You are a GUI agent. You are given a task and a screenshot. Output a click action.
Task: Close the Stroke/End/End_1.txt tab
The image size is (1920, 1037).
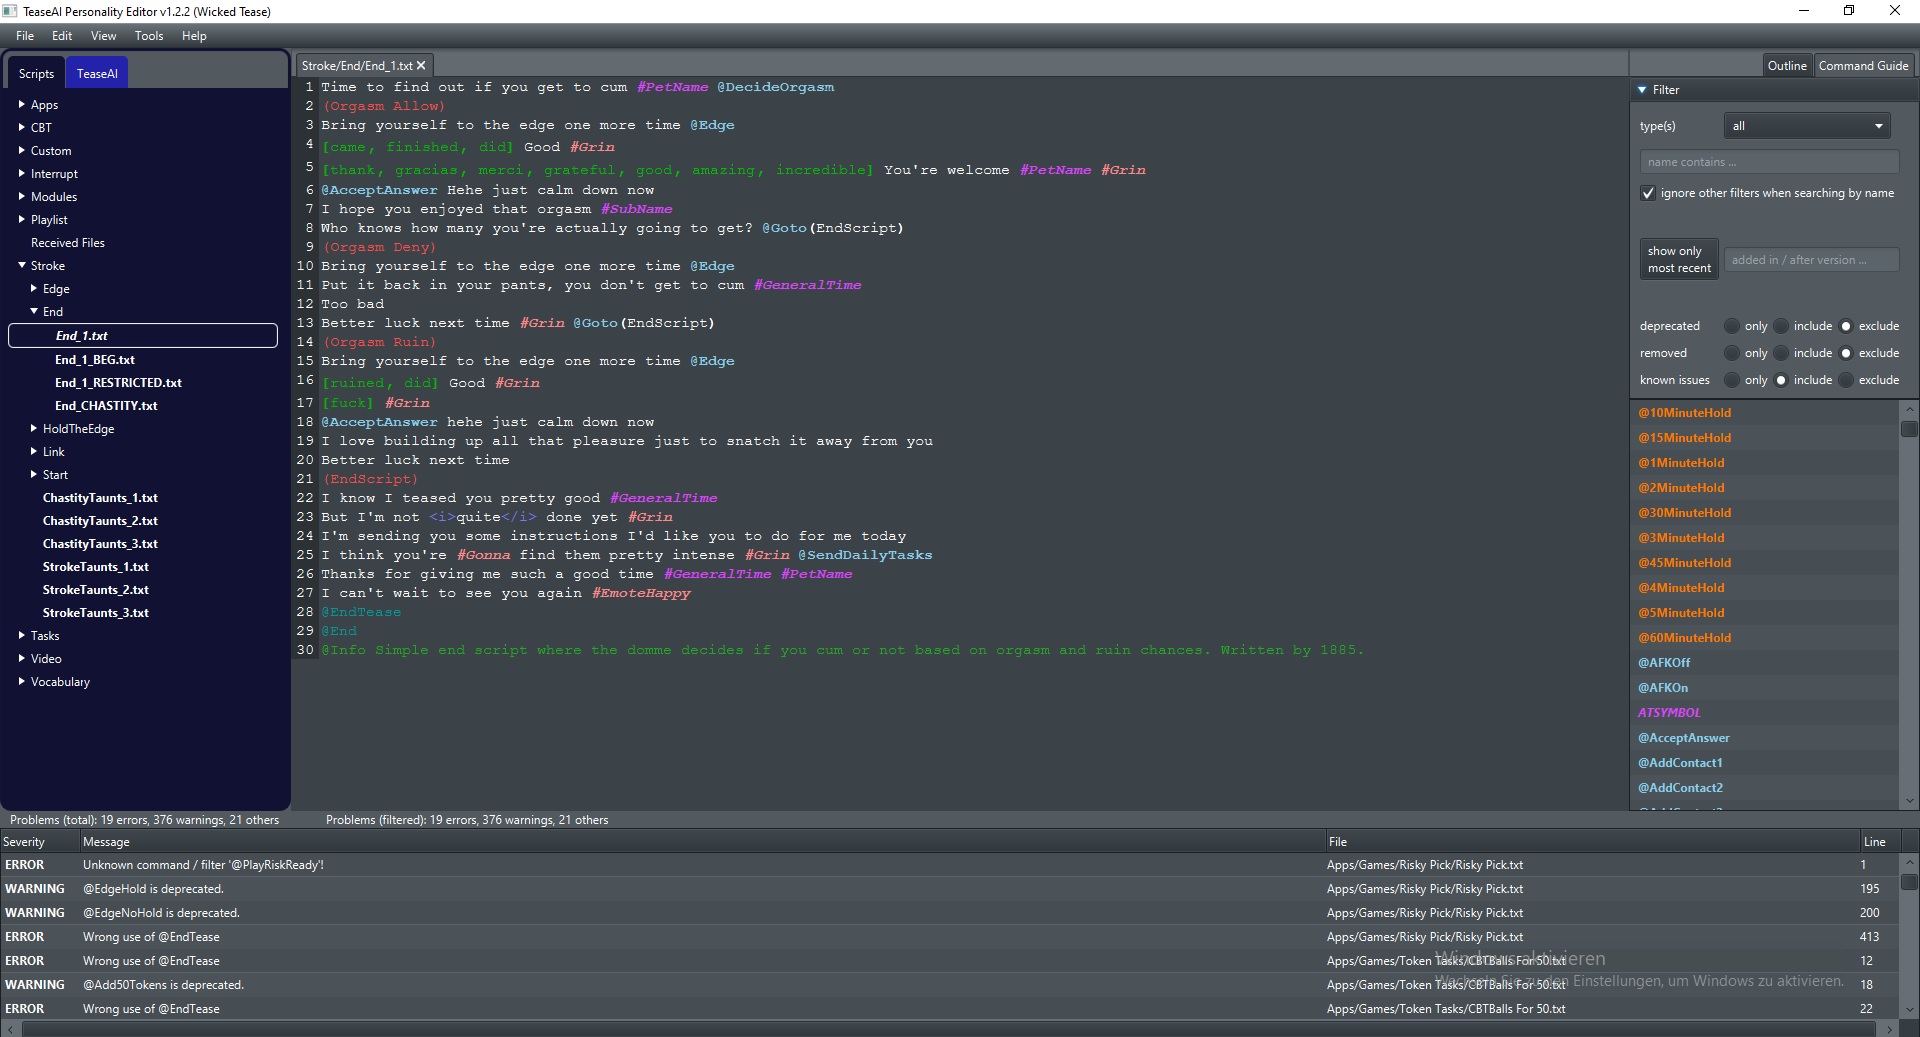421,66
